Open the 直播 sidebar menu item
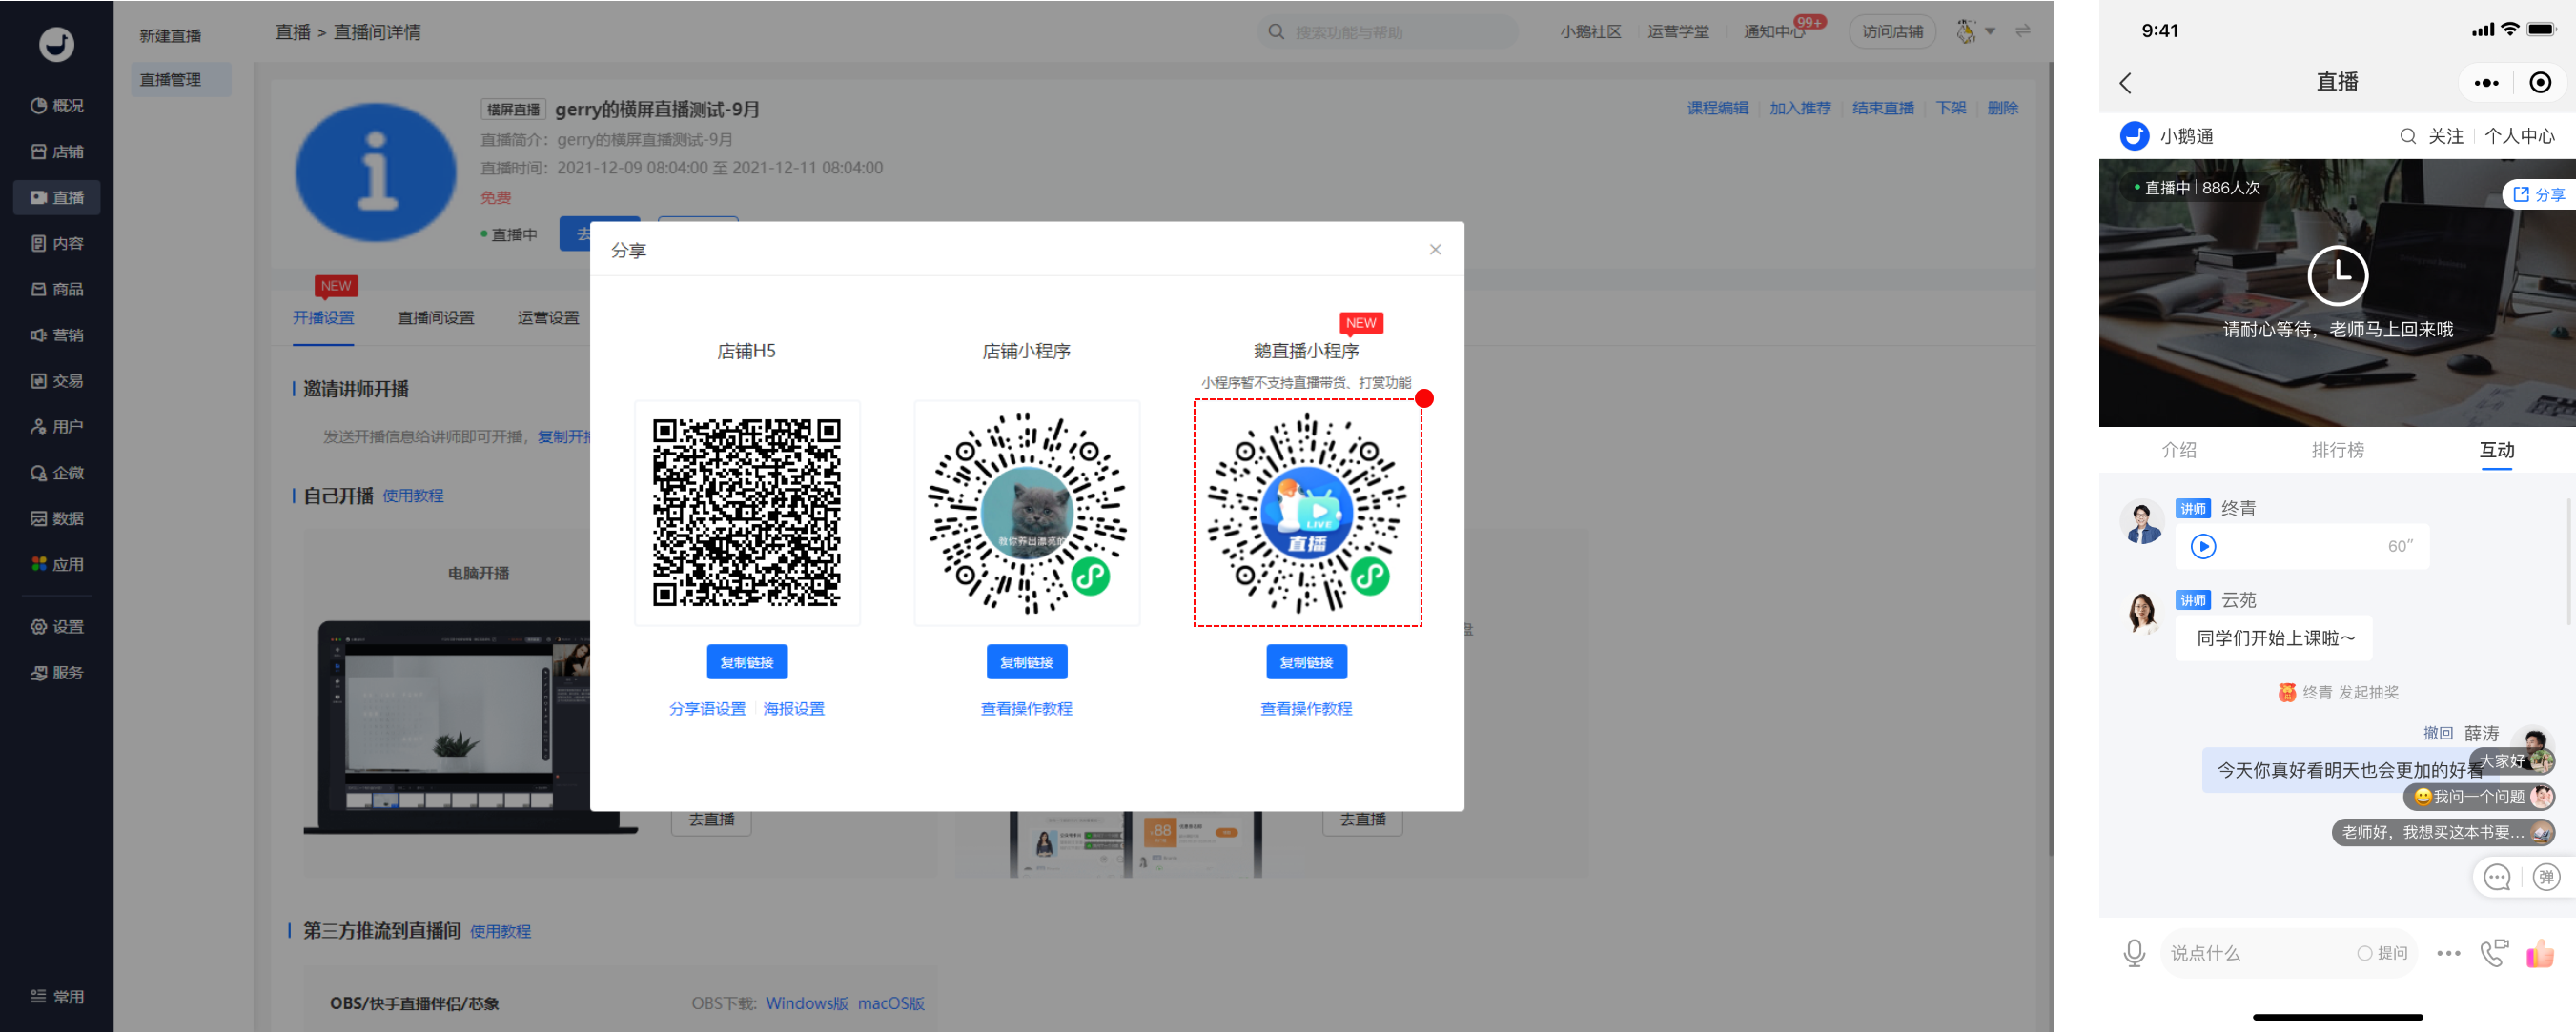 tap(57, 197)
